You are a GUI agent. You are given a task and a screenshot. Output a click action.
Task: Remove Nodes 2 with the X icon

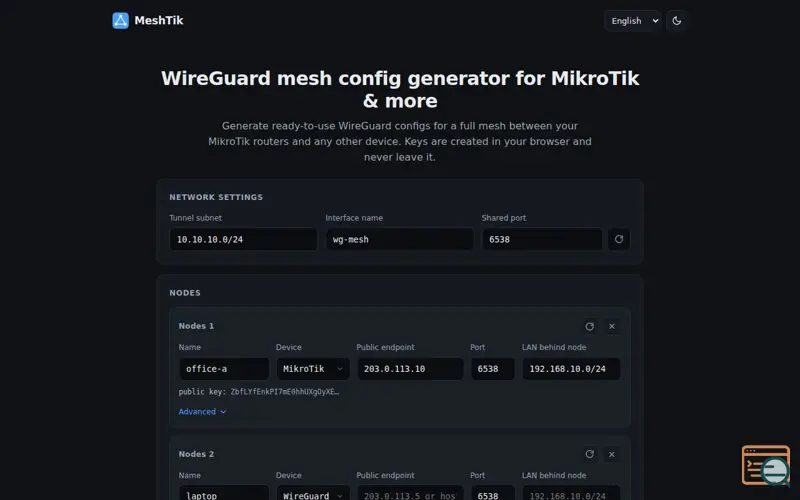(611, 454)
